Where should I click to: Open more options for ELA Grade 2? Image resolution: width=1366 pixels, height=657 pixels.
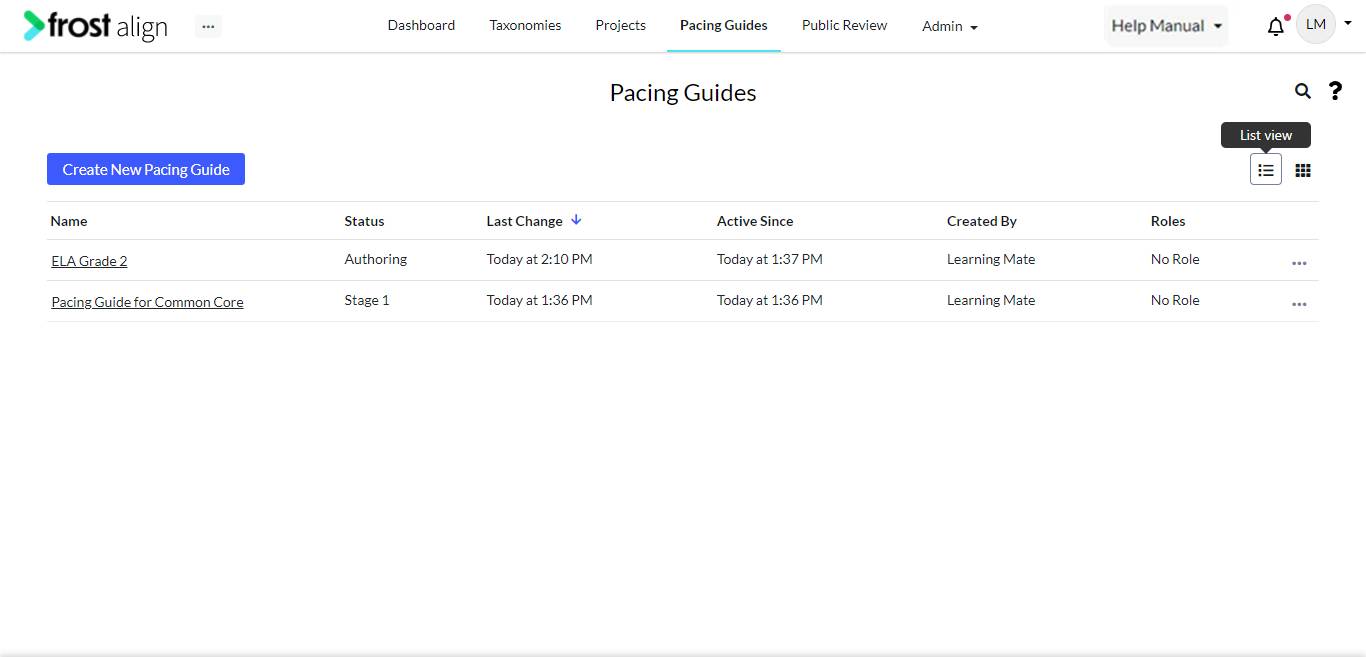(x=1299, y=263)
